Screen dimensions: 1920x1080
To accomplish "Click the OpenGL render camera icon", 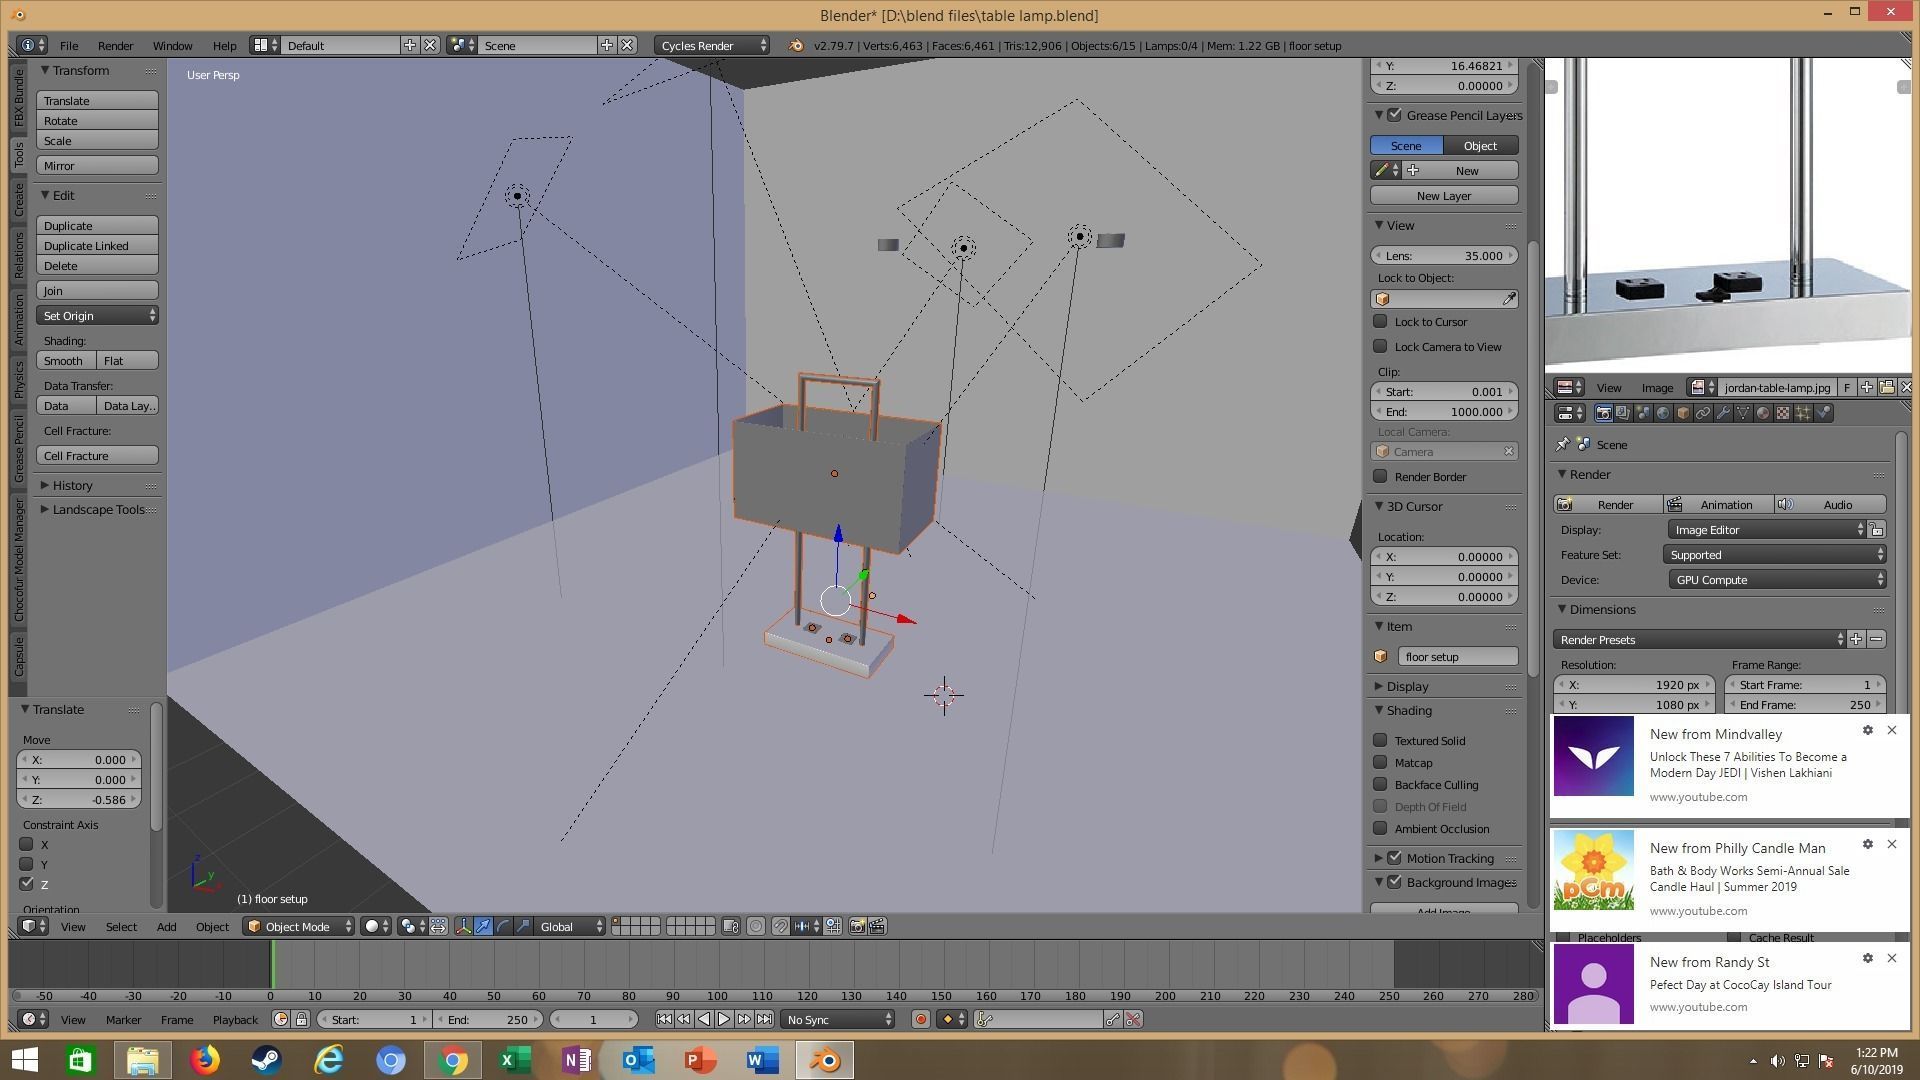I will point(857,926).
